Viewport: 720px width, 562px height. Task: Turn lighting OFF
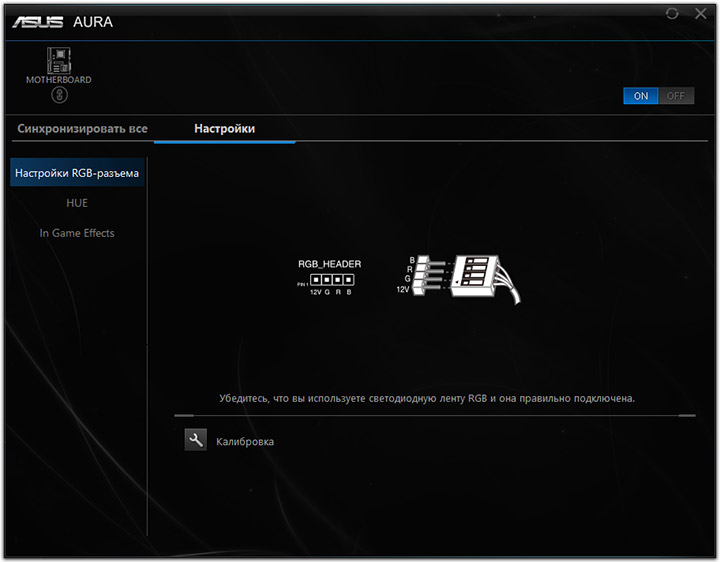point(676,96)
